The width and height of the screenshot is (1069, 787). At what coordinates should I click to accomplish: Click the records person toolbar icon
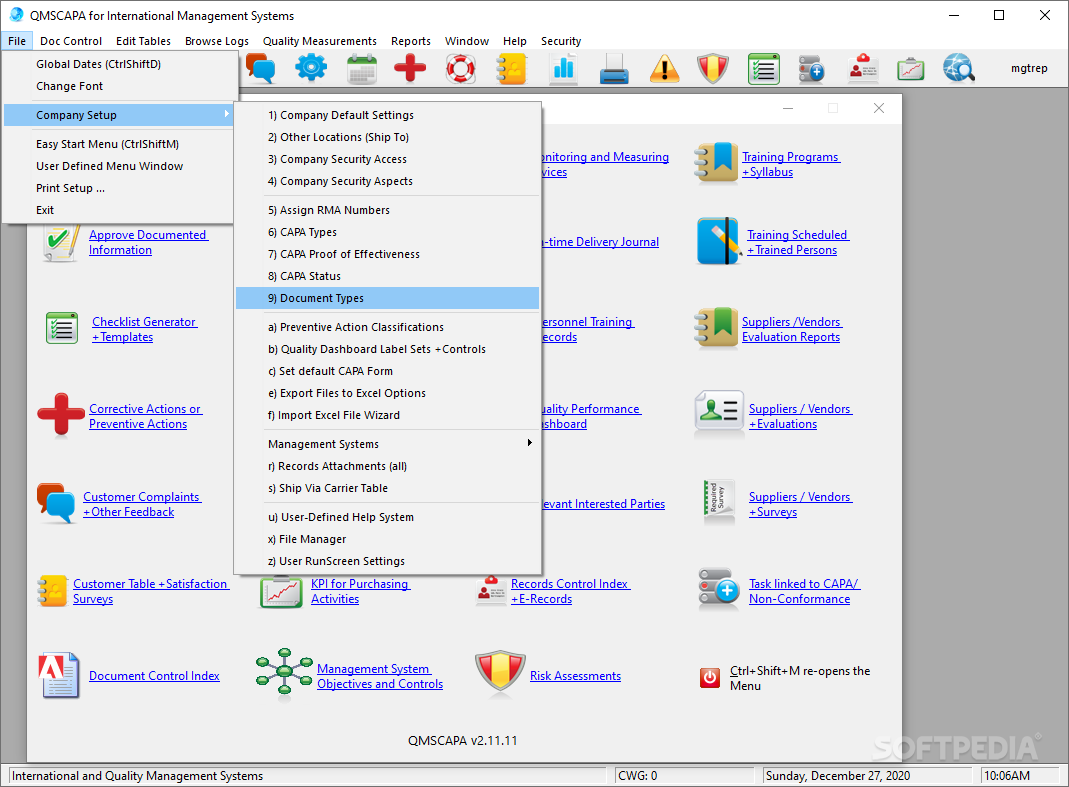(x=863, y=68)
